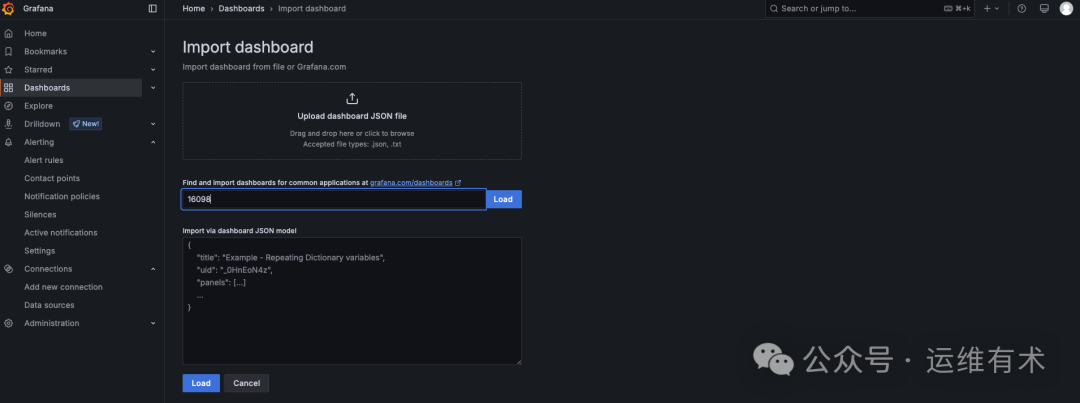Expand the Administration section chevron
This screenshot has width=1080, height=403.
coord(153,323)
